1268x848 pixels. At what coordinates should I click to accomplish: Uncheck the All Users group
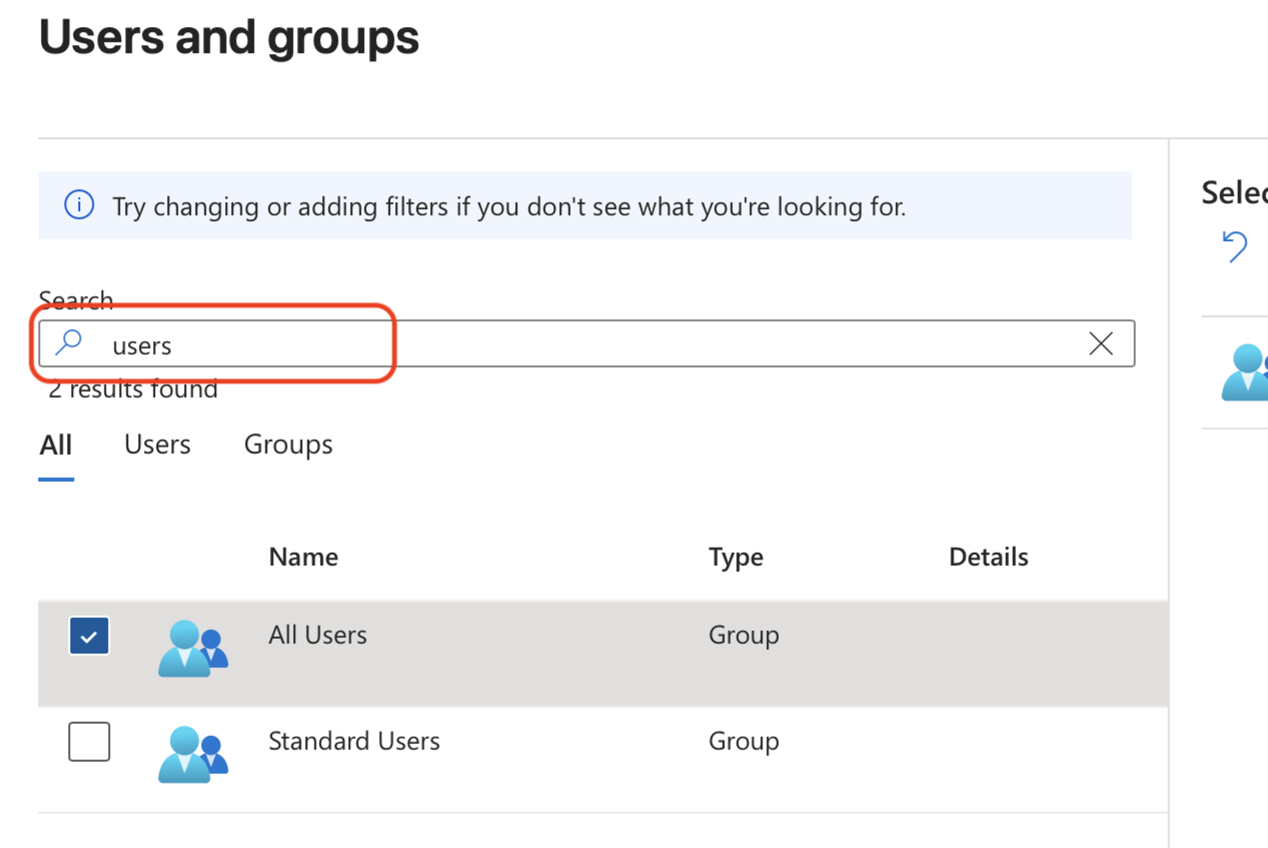tap(89, 635)
